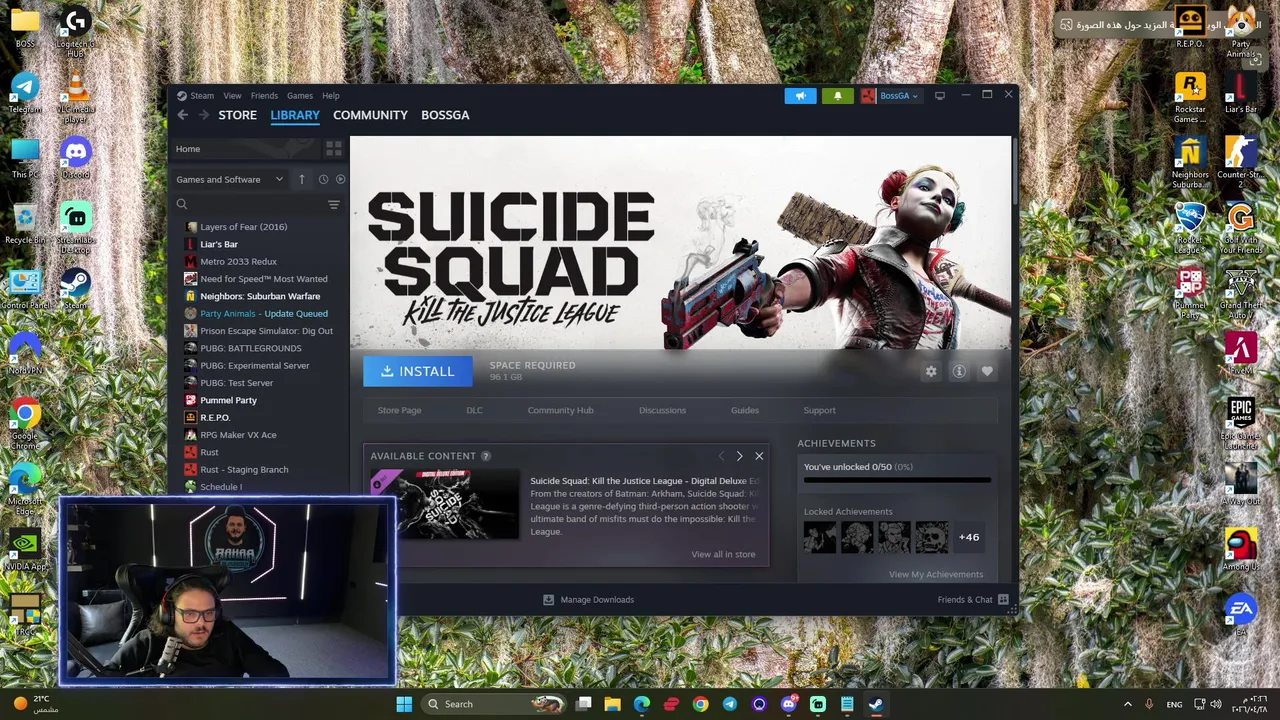Click the library search field
This screenshot has width=1280, height=720.
250,204
